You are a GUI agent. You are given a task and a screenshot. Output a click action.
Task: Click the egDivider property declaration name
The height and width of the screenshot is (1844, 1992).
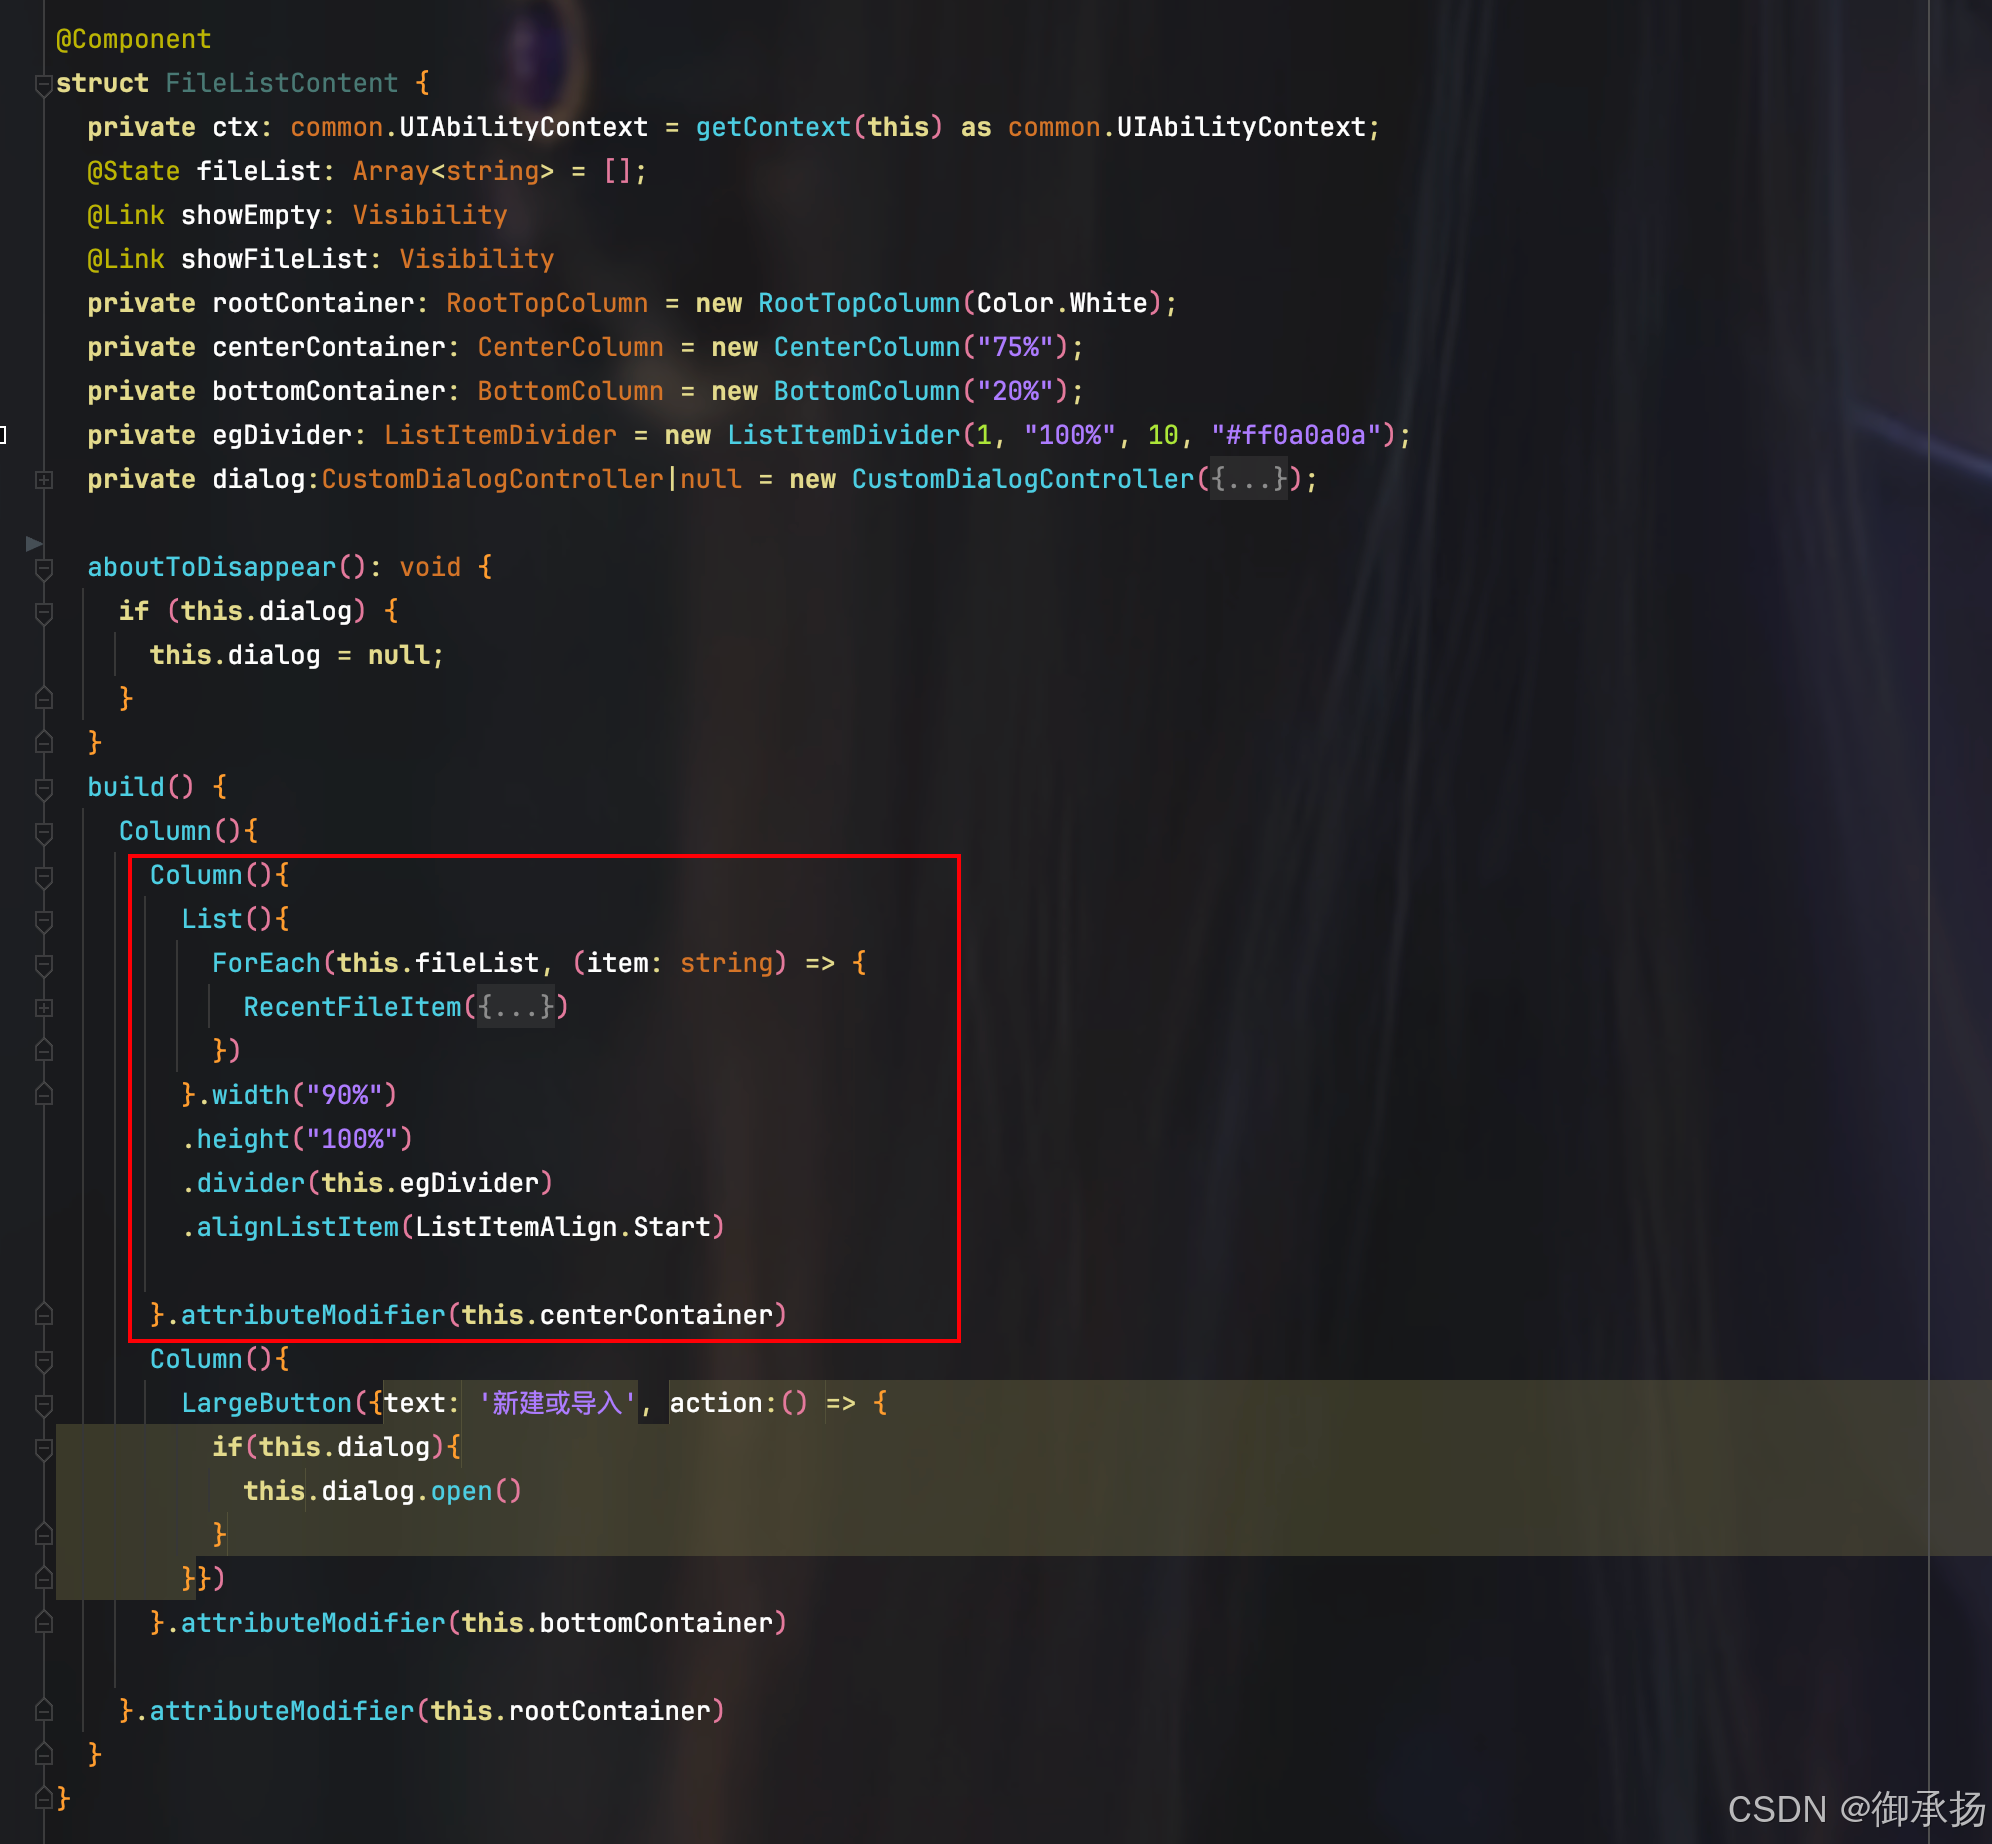pos(282,435)
